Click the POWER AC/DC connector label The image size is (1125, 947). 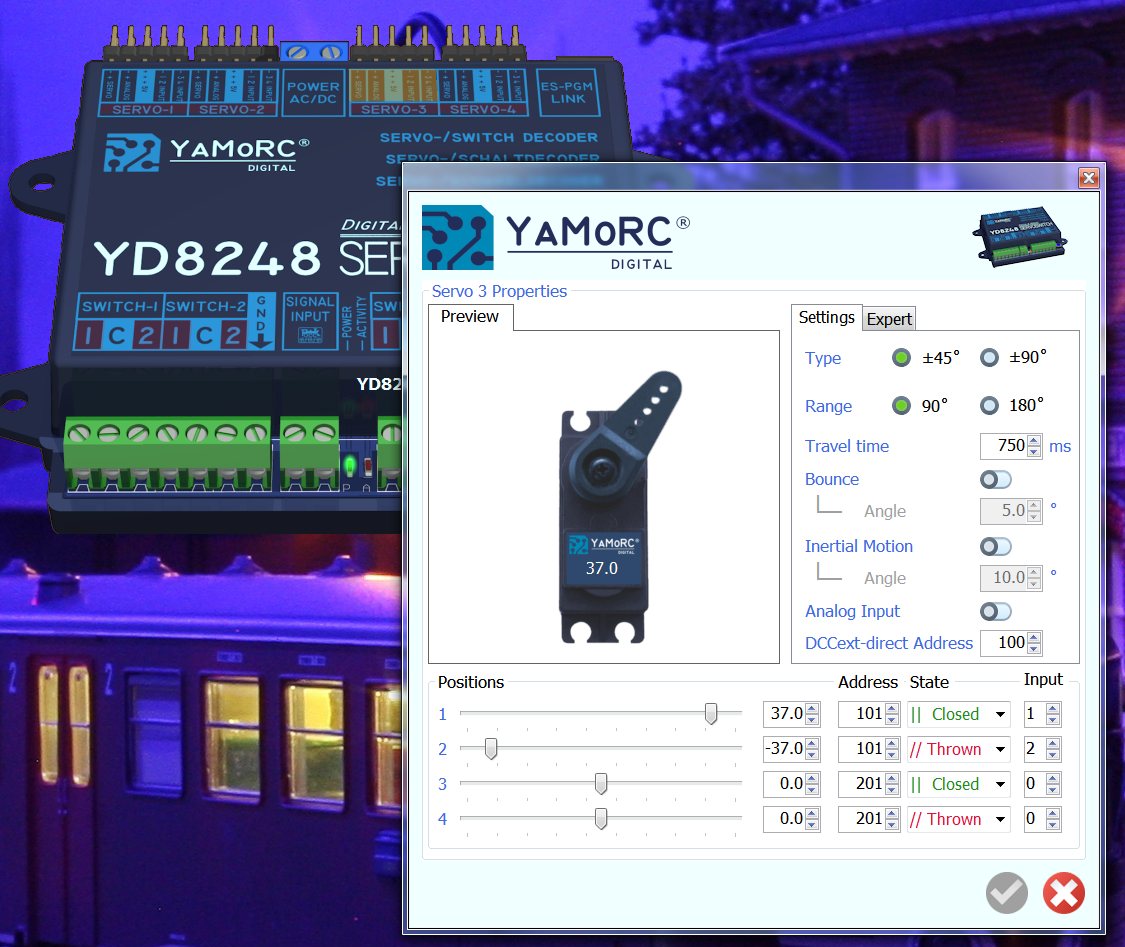pos(313,93)
